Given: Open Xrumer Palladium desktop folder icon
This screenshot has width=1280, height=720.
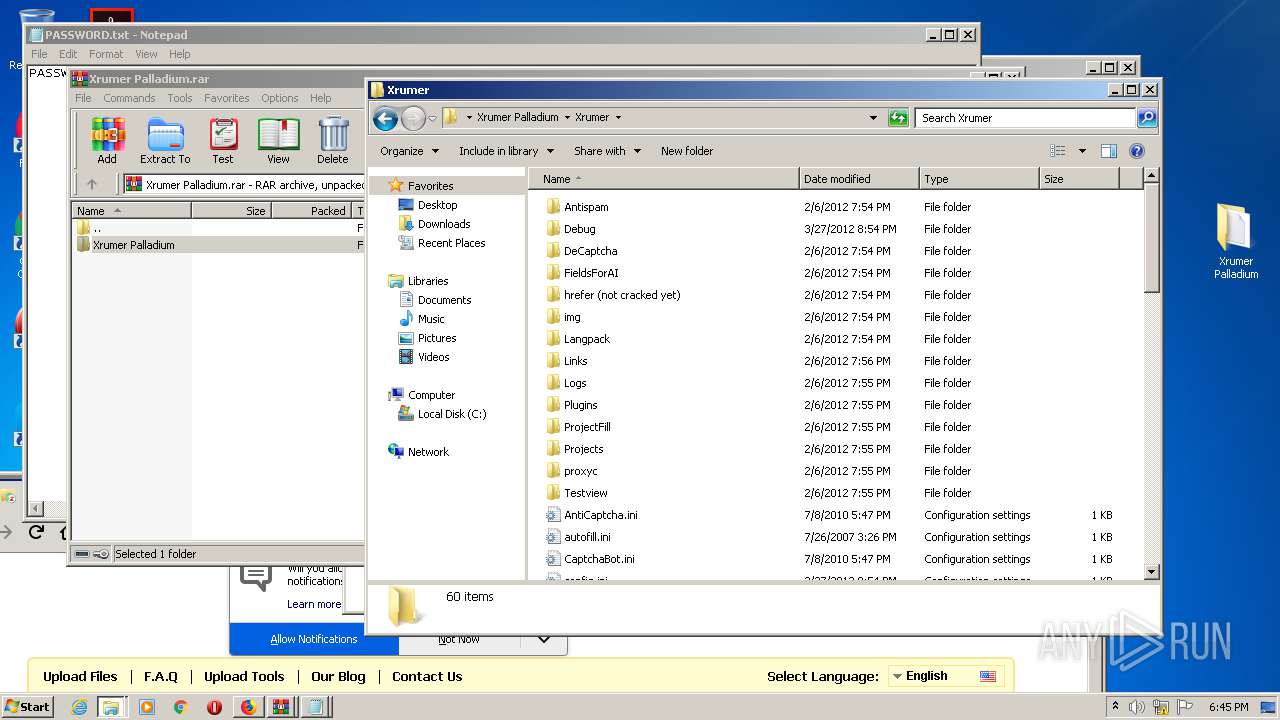Looking at the screenshot, I should coord(1236,241).
